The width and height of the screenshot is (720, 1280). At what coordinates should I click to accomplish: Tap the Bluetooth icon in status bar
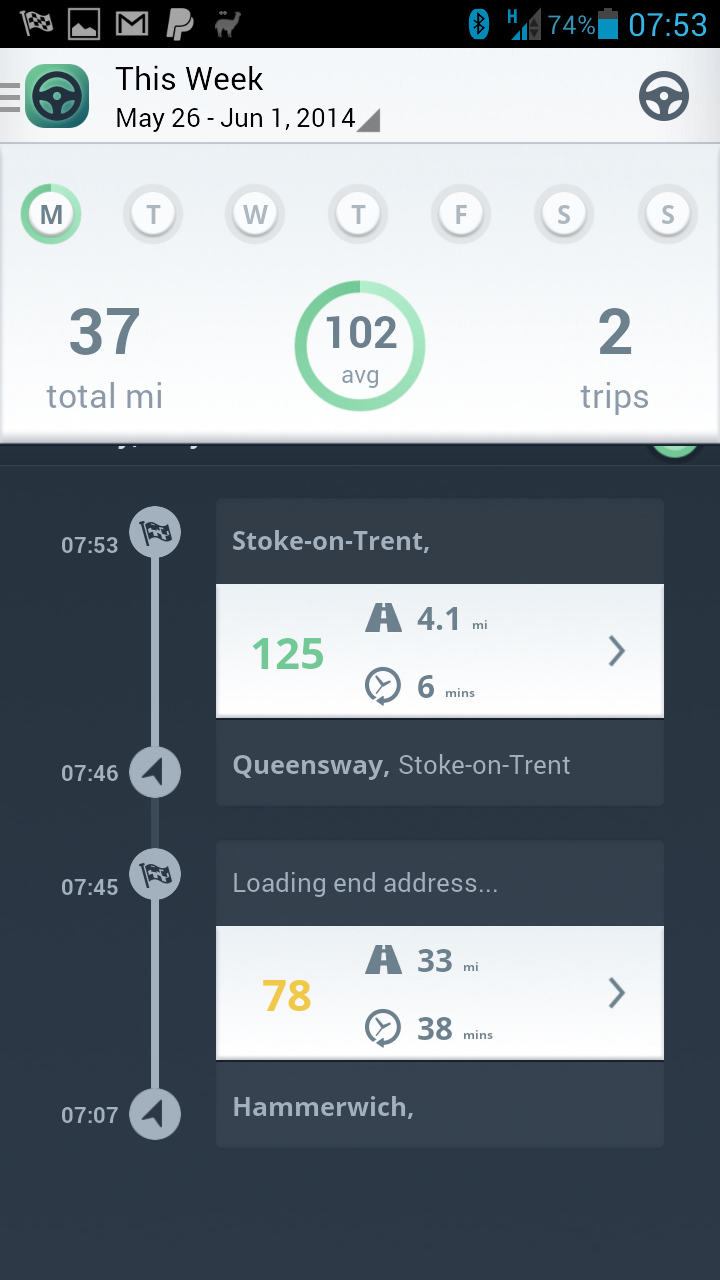[x=479, y=24]
